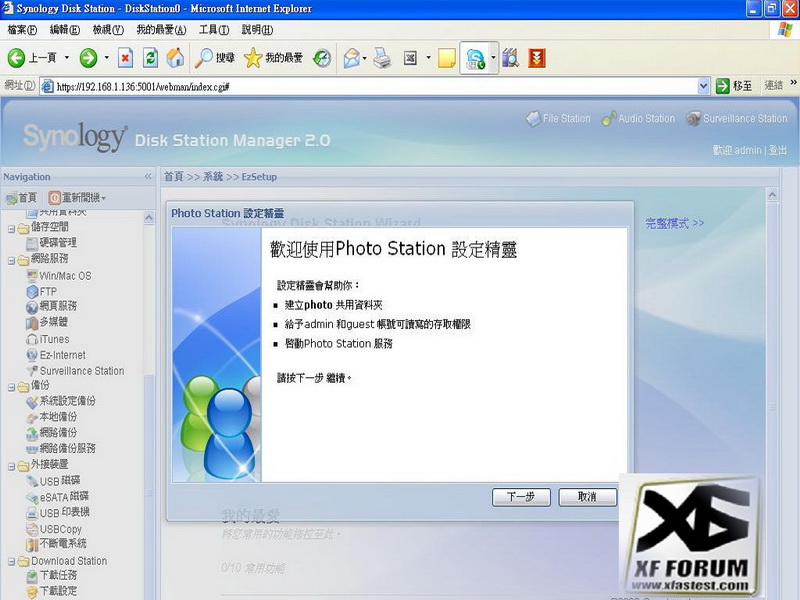Open the 檔案 menu
The image size is (800, 600).
(22, 30)
